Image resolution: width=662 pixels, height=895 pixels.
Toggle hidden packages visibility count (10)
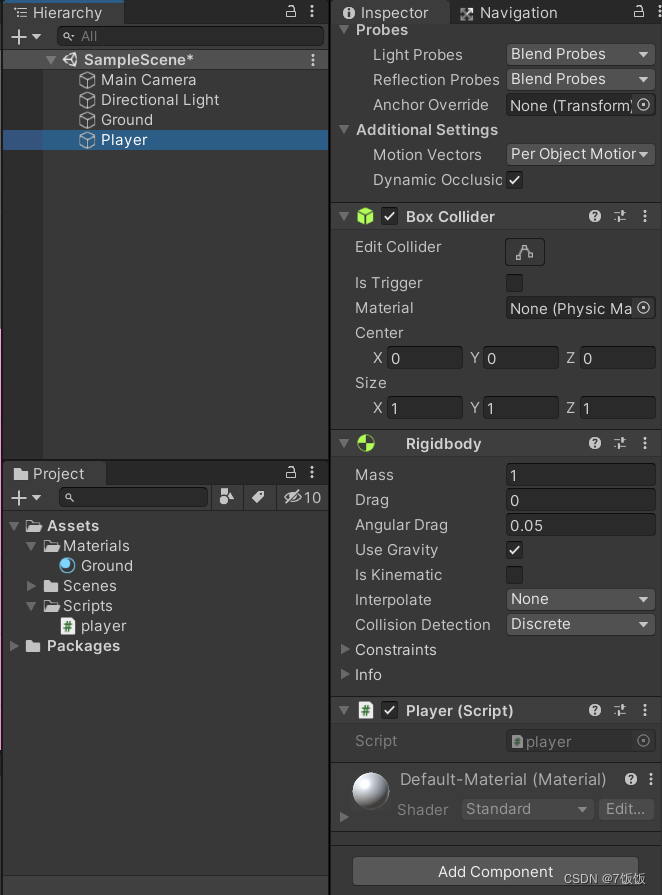click(x=302, y=497)
